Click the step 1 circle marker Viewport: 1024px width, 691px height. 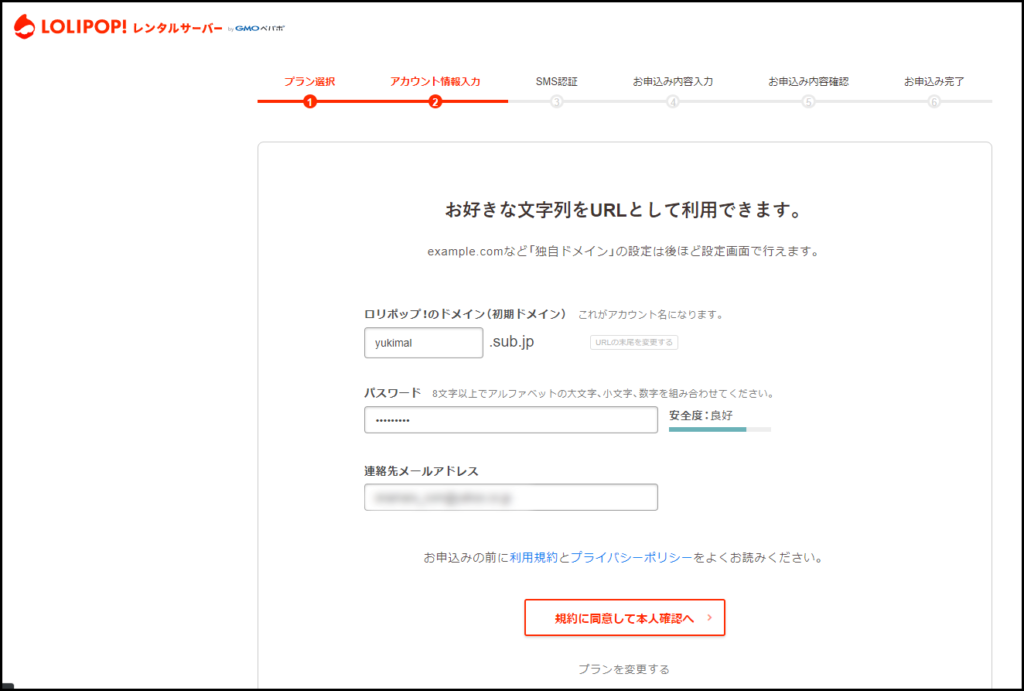point(310,101)
